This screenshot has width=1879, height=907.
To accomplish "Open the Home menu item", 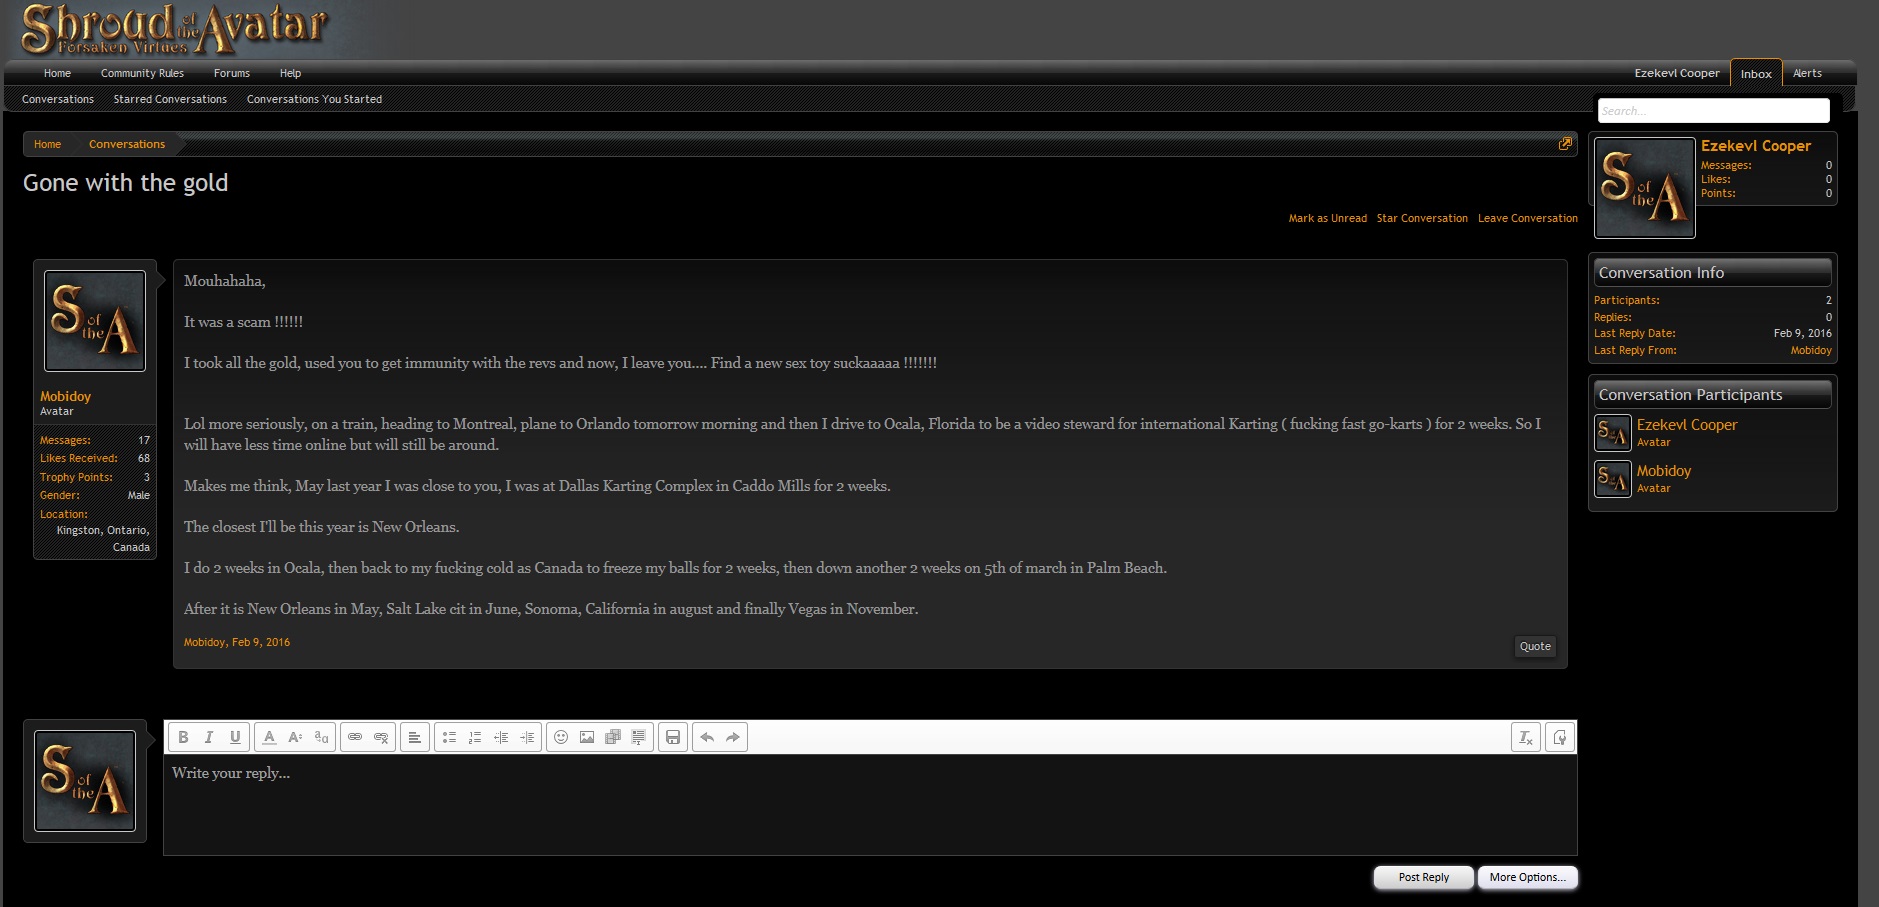I will (x=57, y=73).
